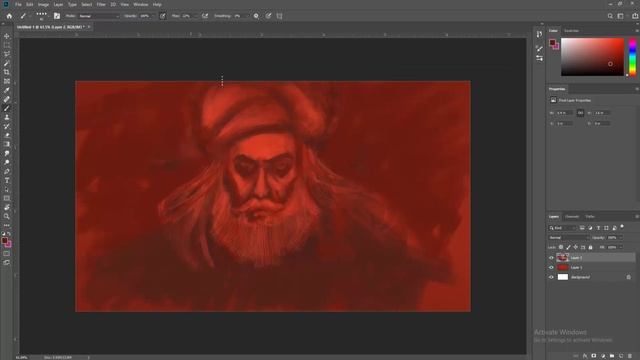Select the Lasso tool
Viewport: 640px width, 360px height.
7,54
